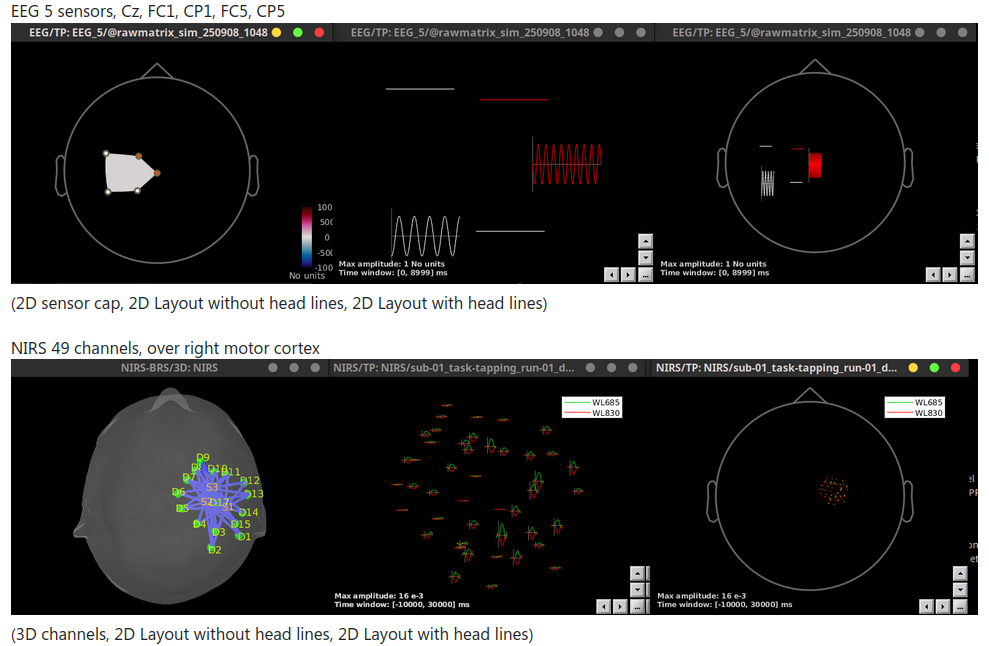Select the NIRS-BRS/3D: NIRS window title

(168, 368)
